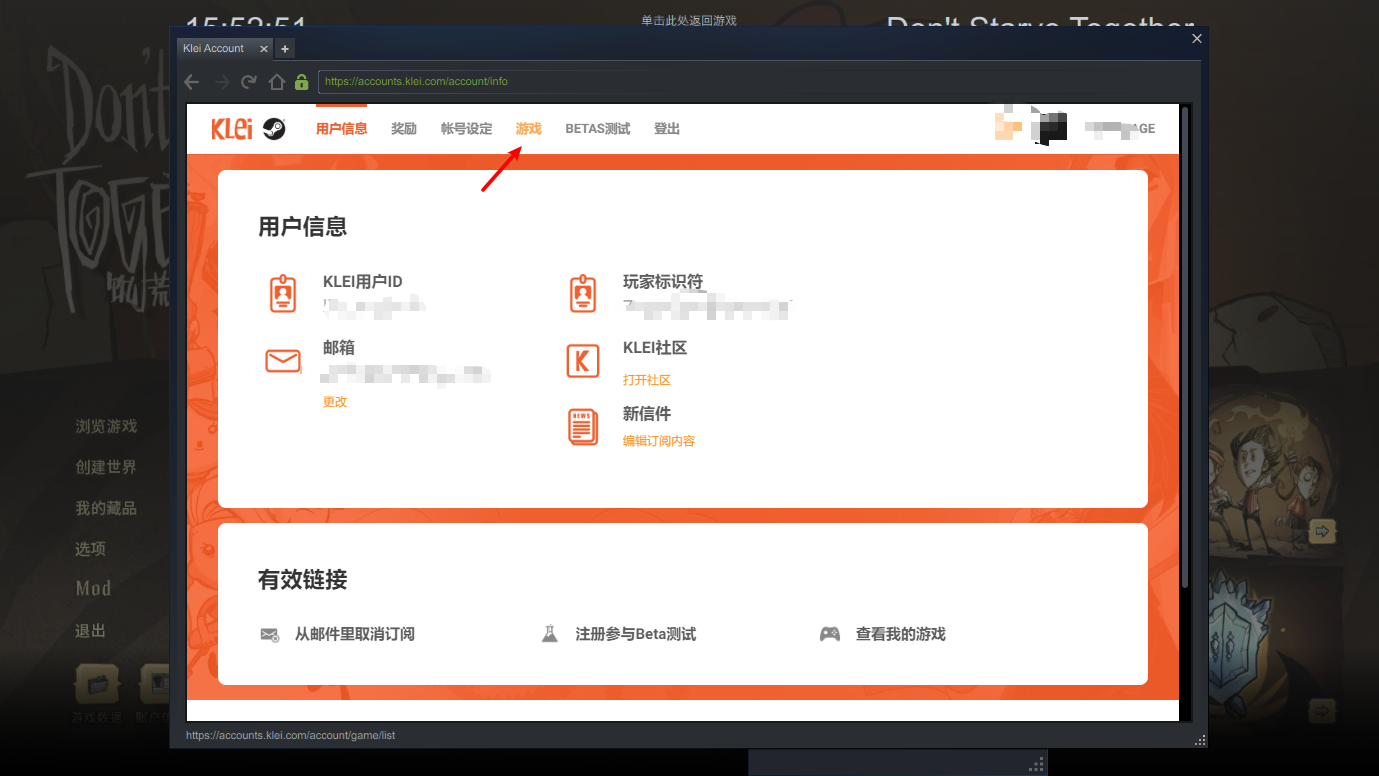Click 单击此处返回游戏 at top

(689, 21)
